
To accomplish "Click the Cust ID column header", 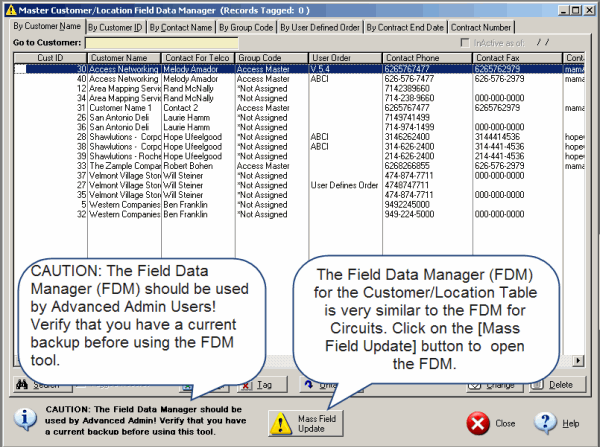I will pyautogui.click(x=51, y=58).
